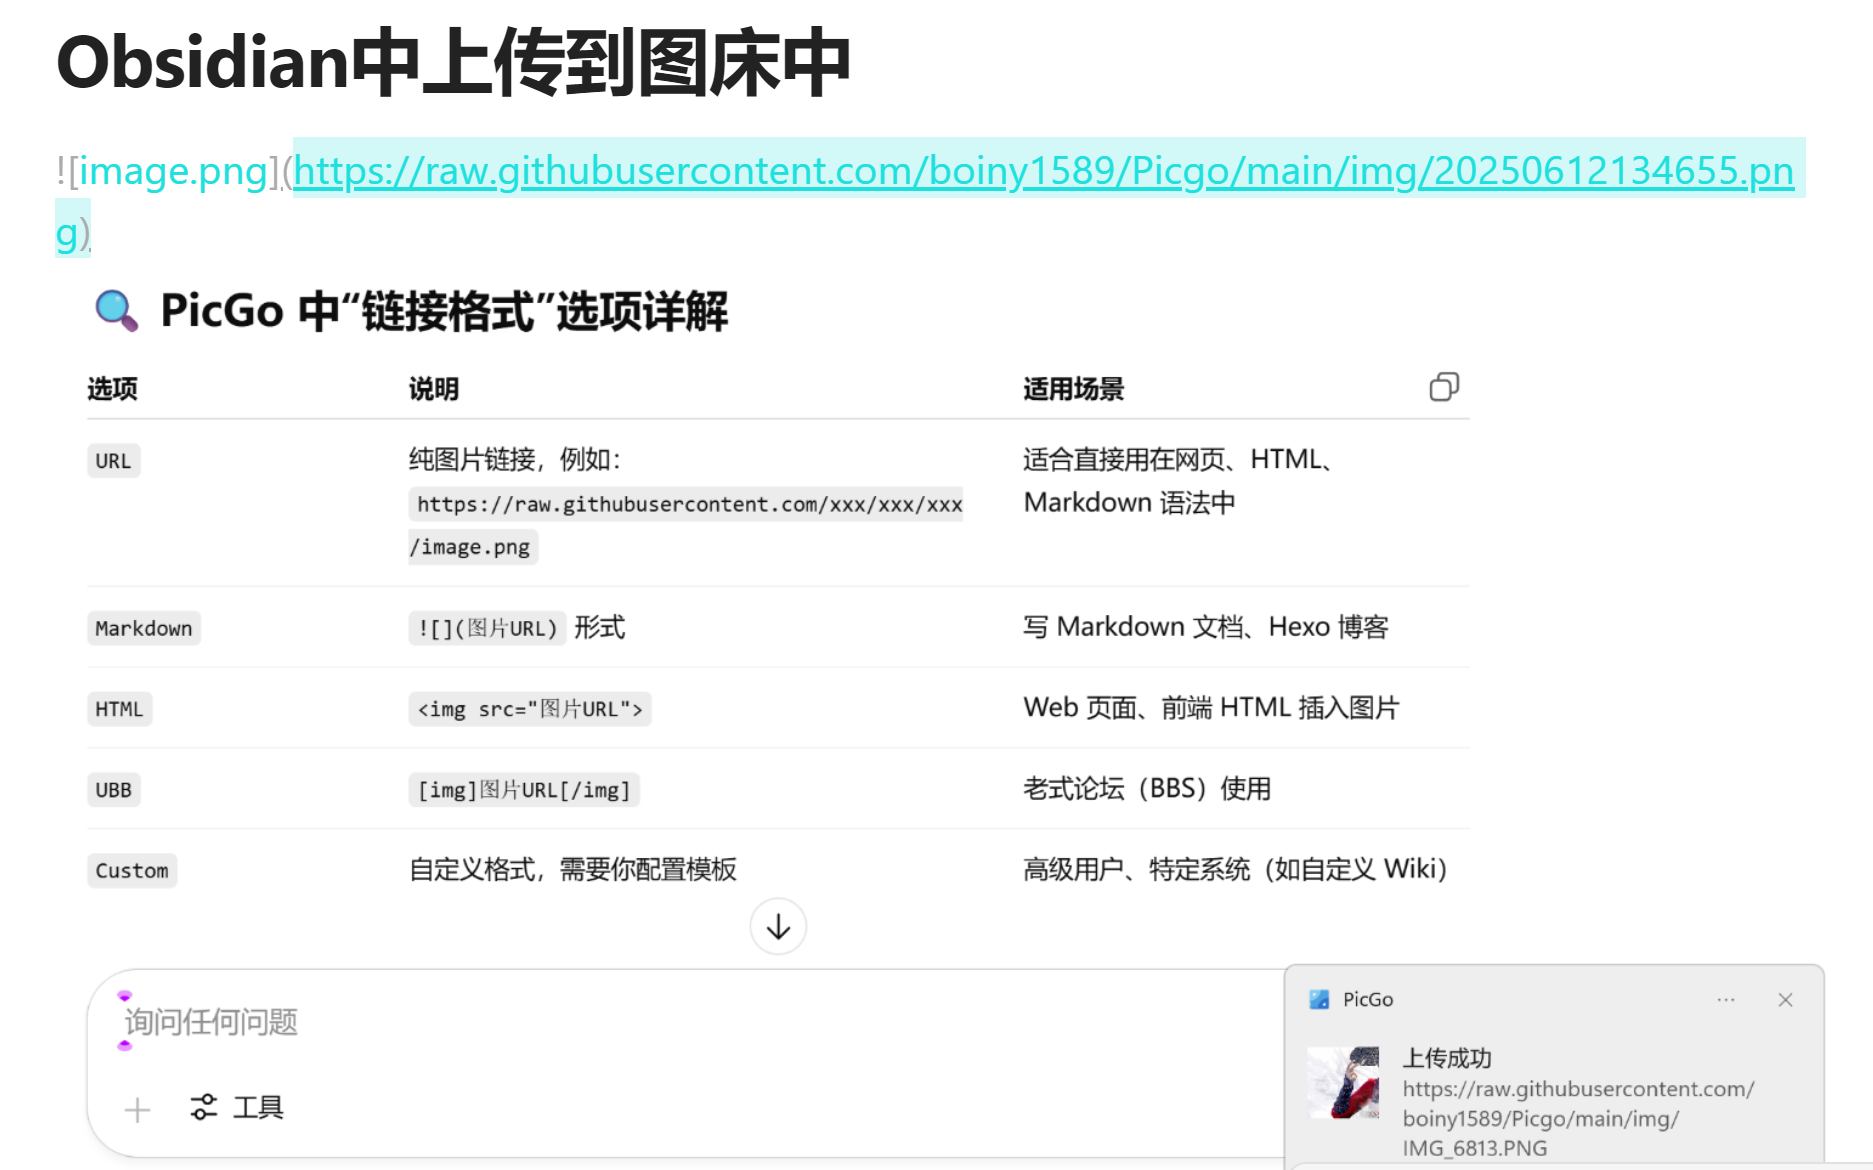Click the 说明 column header
The image size is (1873, 1170).
point(433,389)
